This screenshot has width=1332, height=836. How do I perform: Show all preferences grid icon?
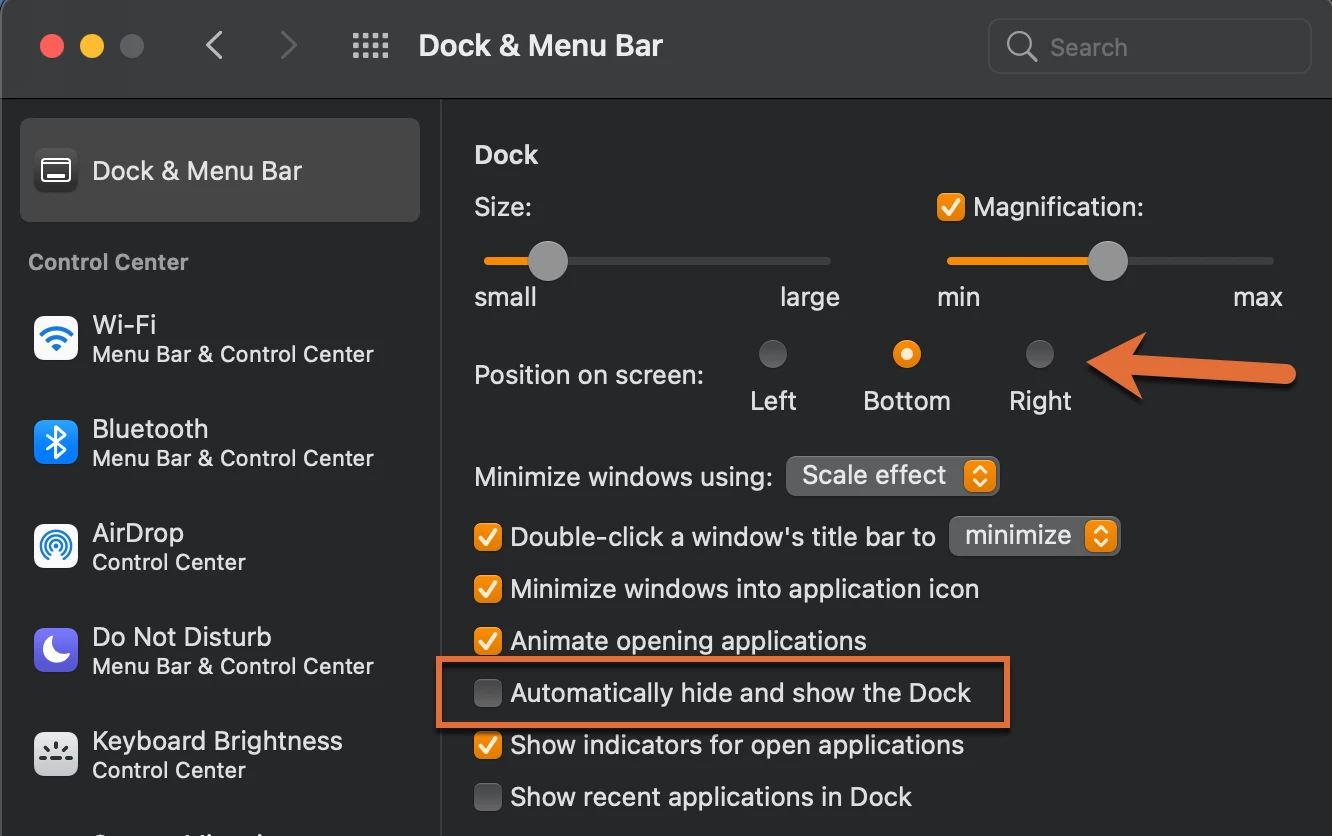[x=370, y=46]
